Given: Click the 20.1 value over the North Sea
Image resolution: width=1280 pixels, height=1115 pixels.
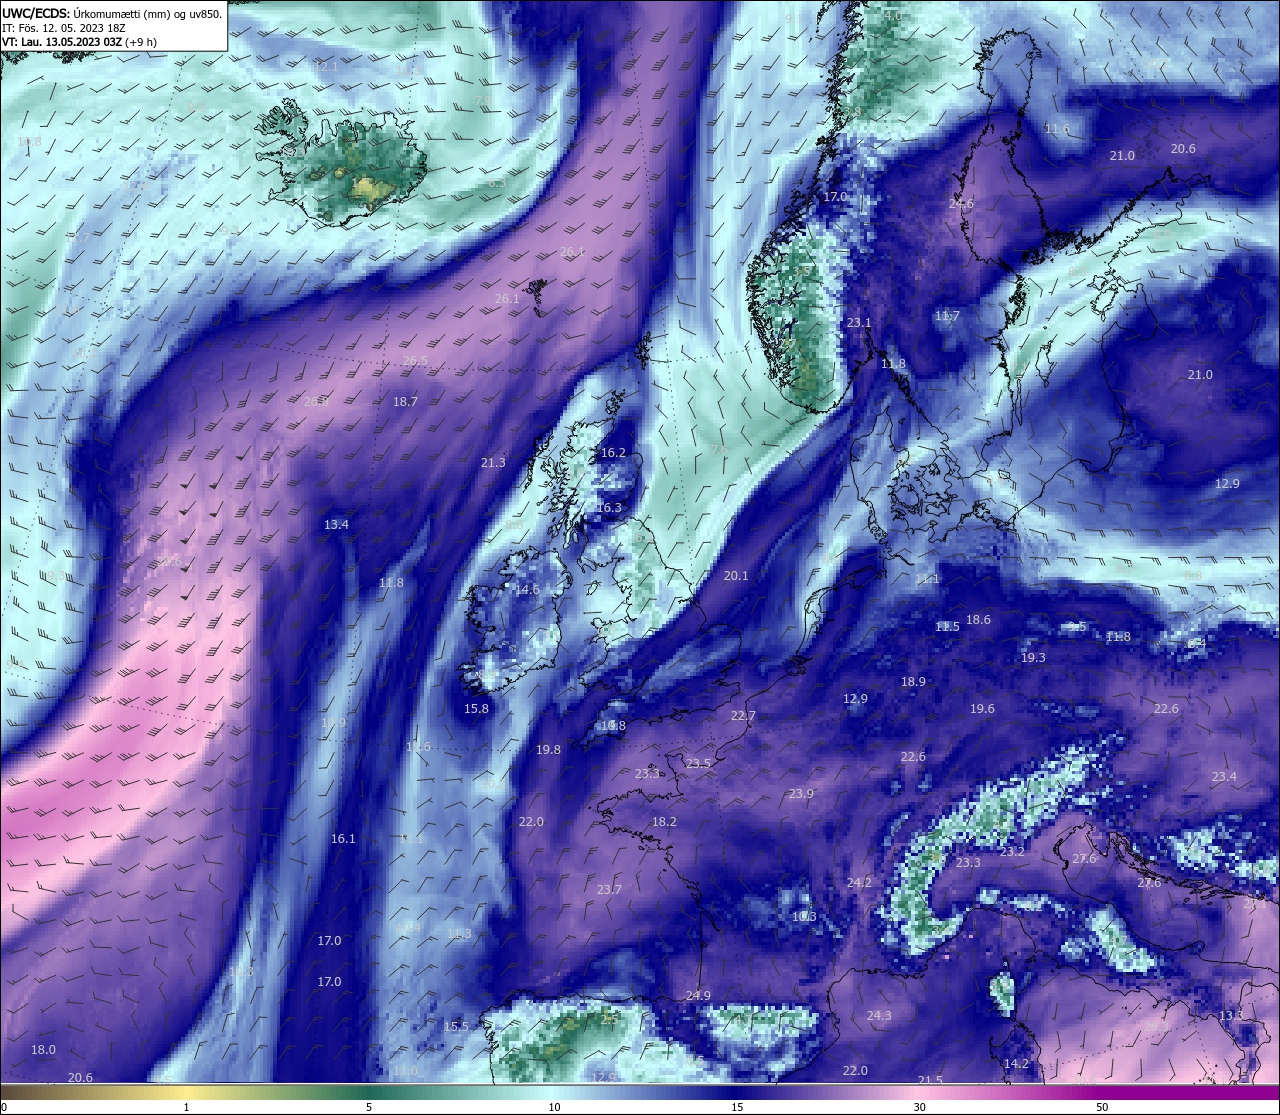Looking at the screenshot, I should (736, 576).
